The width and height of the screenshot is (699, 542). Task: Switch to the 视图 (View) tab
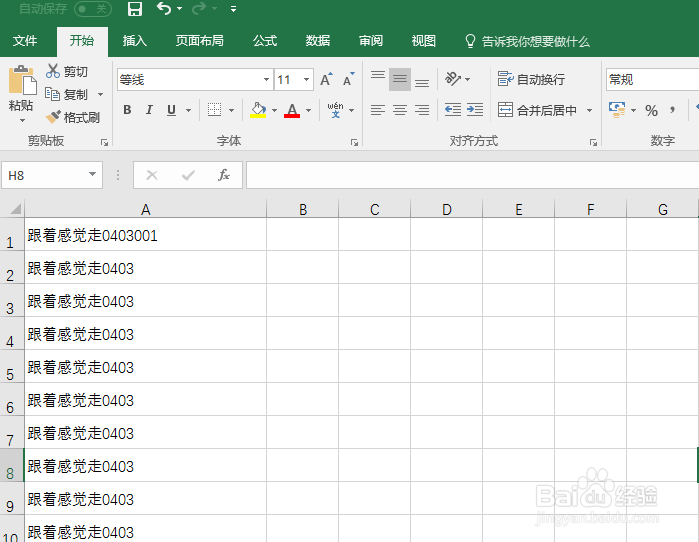tap(424, 41)
